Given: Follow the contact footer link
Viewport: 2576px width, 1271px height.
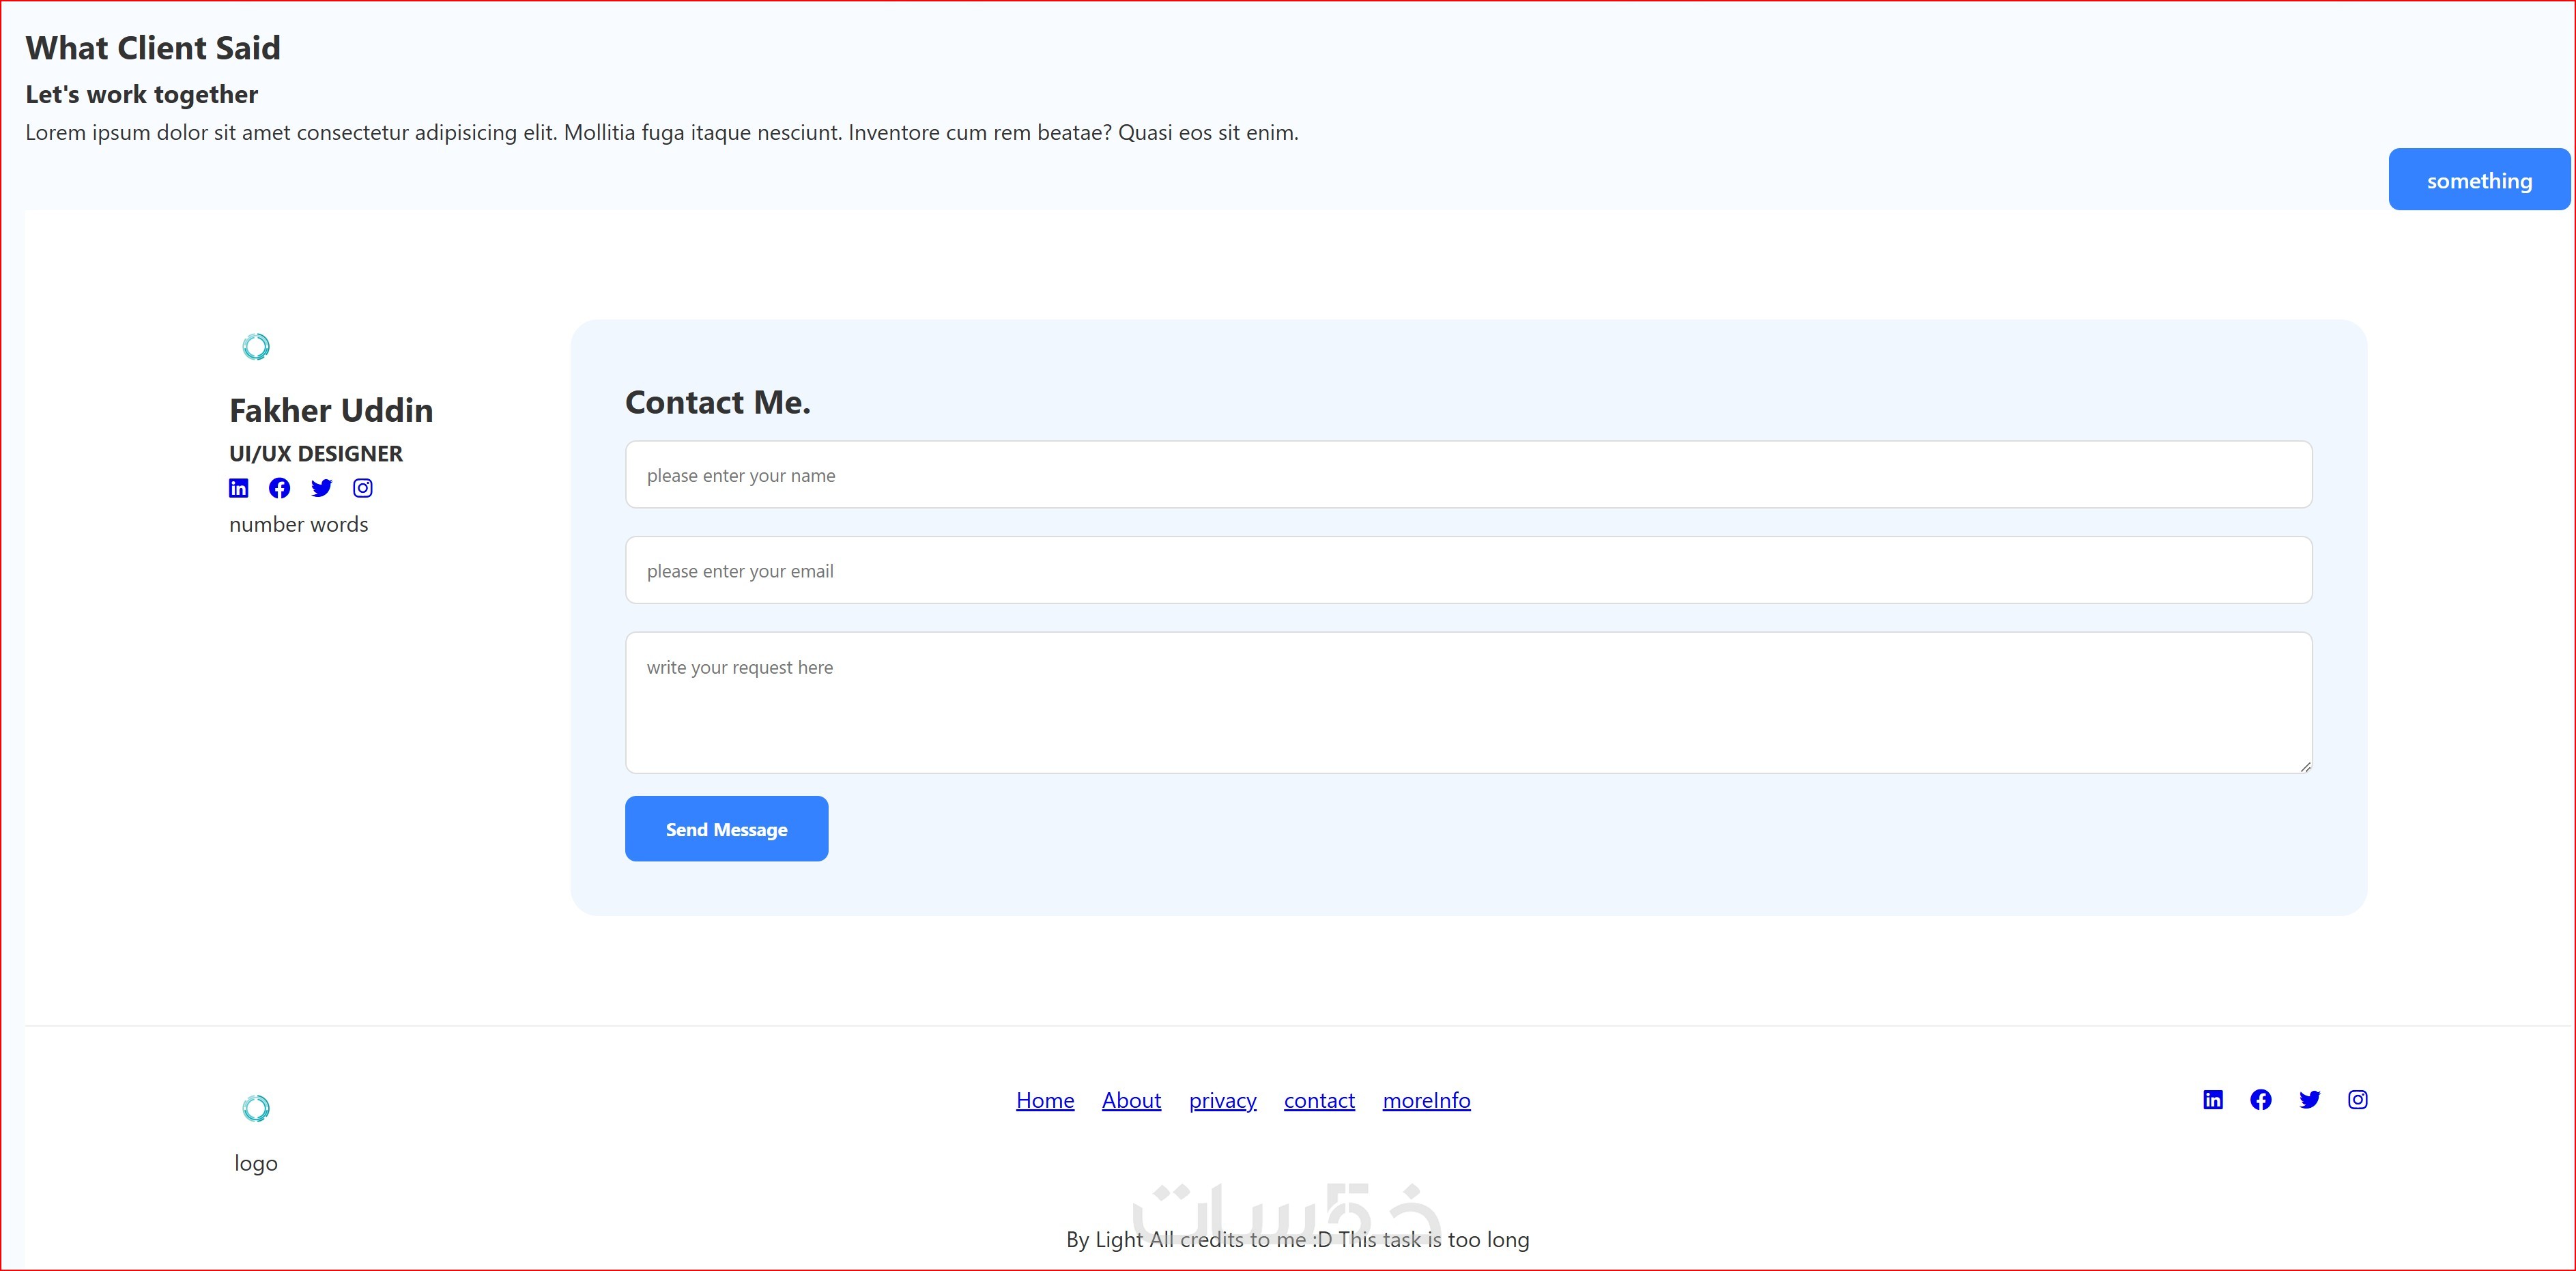Looking at the screenshot, I should (x=1319, y=1100).
